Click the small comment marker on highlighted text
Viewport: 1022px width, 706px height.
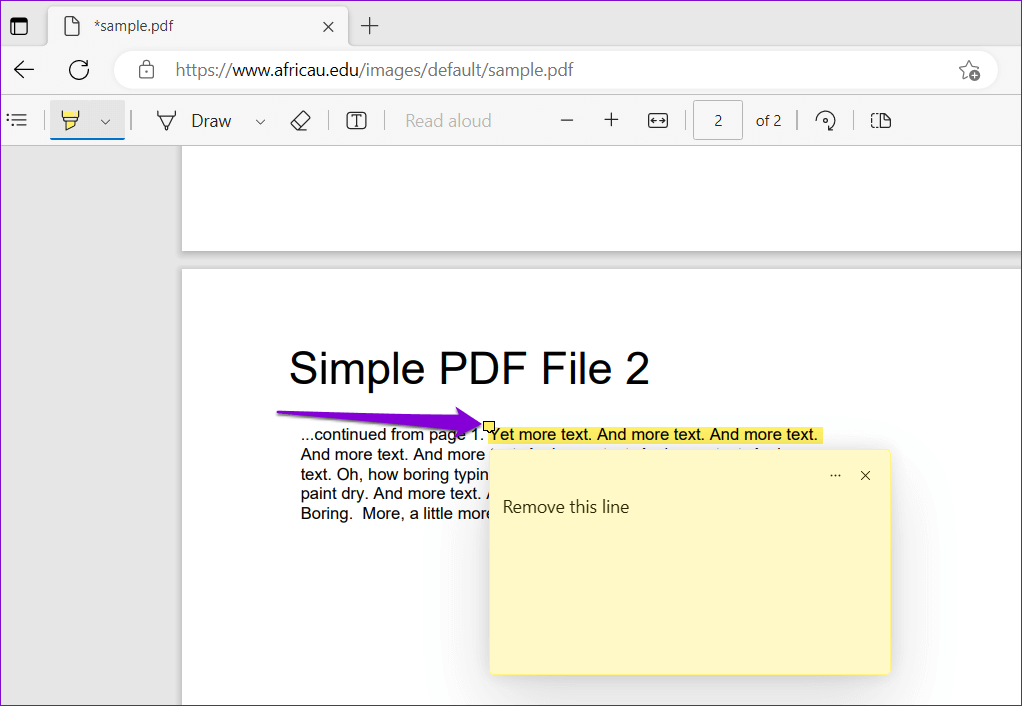click(x=489, y=428)
